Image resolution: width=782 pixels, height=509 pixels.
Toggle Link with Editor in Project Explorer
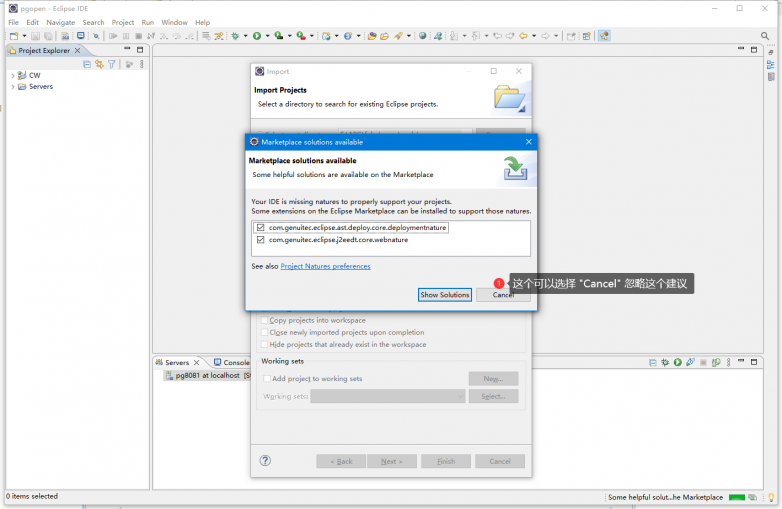tap(99, 64)
